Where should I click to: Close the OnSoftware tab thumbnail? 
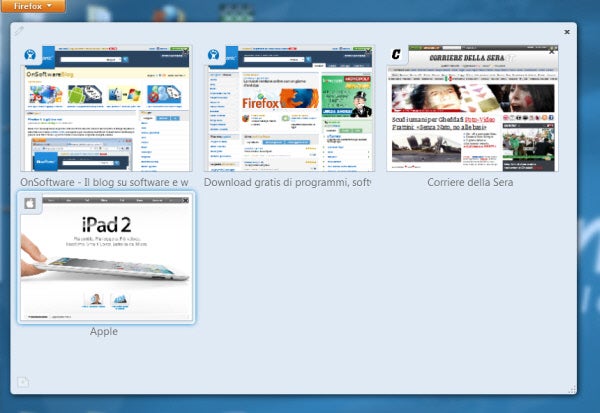tap(185, 51)
